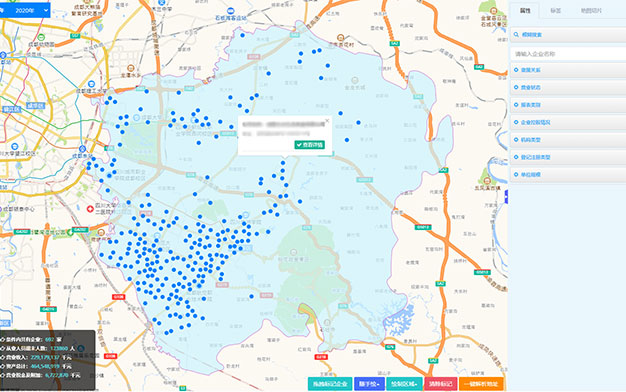This screenshot has height=392, width=626.
Task: Click the plus icon beside 机构类型
Action: pyautogui.click(x=516, y=140)
